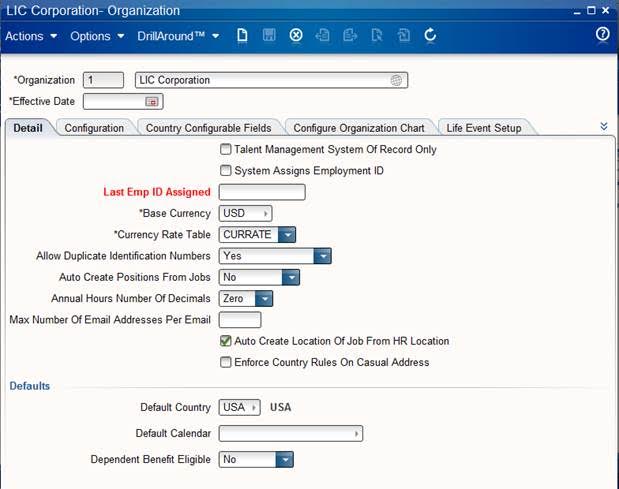This screenshot has height=489, width=619.
Task: Click the Delete circled-X toolbar icon
Action: point(296,35)
